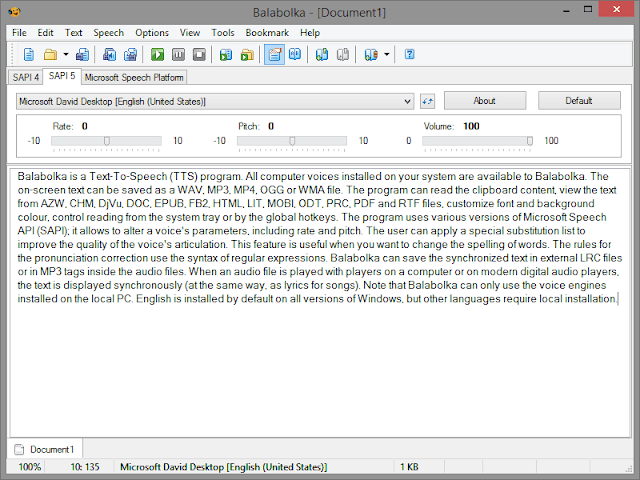This screenshot has height=480, width=640.
Task: Open the Text menu
Action: tap(73, 33)
